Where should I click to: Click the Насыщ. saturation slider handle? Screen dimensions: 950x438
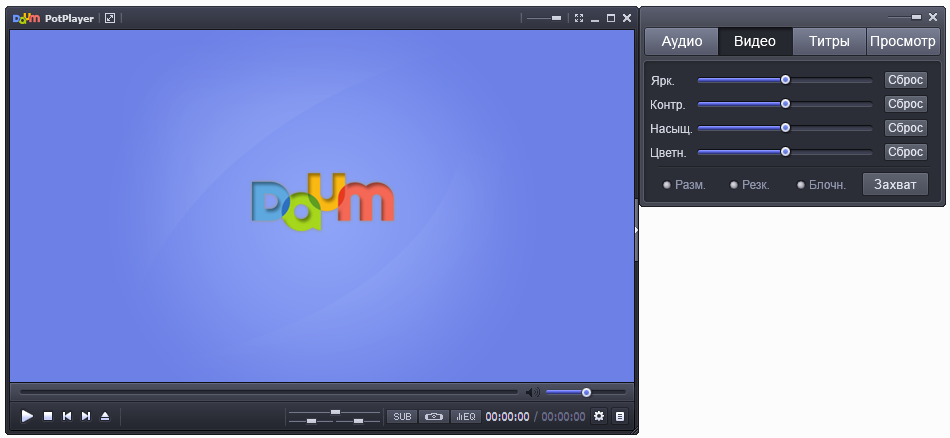click(x=785, y=128)
